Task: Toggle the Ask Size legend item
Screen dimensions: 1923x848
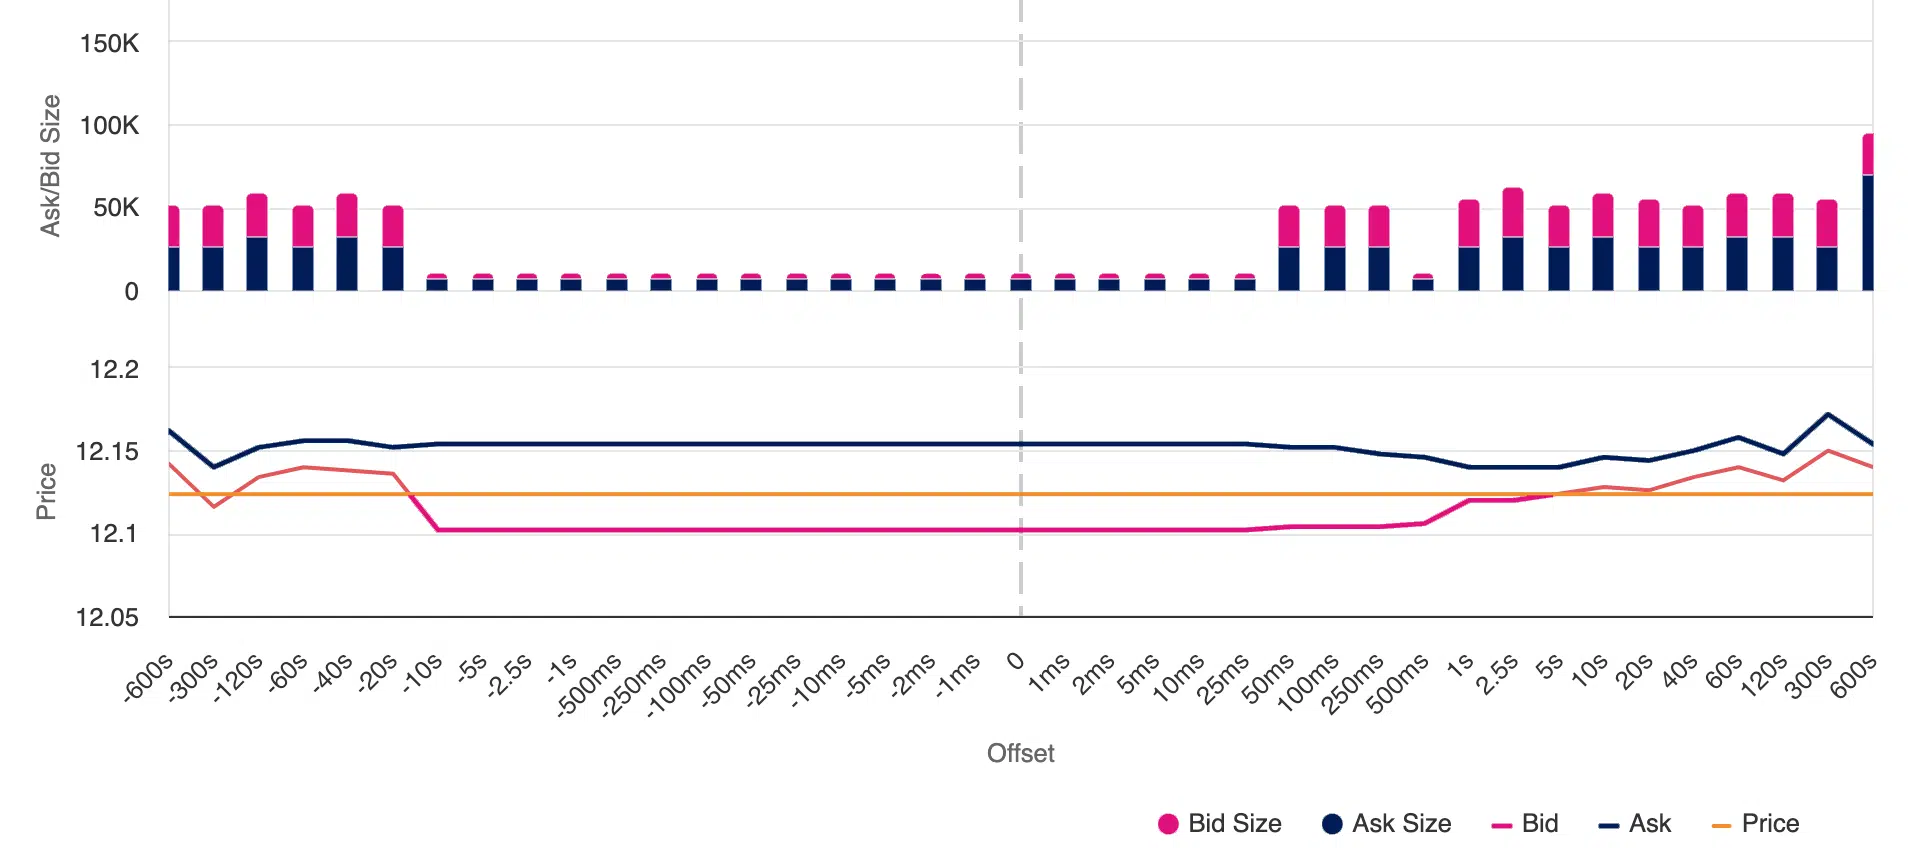Action: click(x=1386, y=823)
